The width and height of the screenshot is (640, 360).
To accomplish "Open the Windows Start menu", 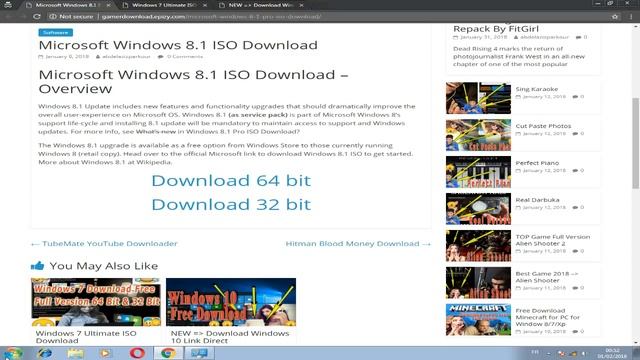I will click(13, 353).
